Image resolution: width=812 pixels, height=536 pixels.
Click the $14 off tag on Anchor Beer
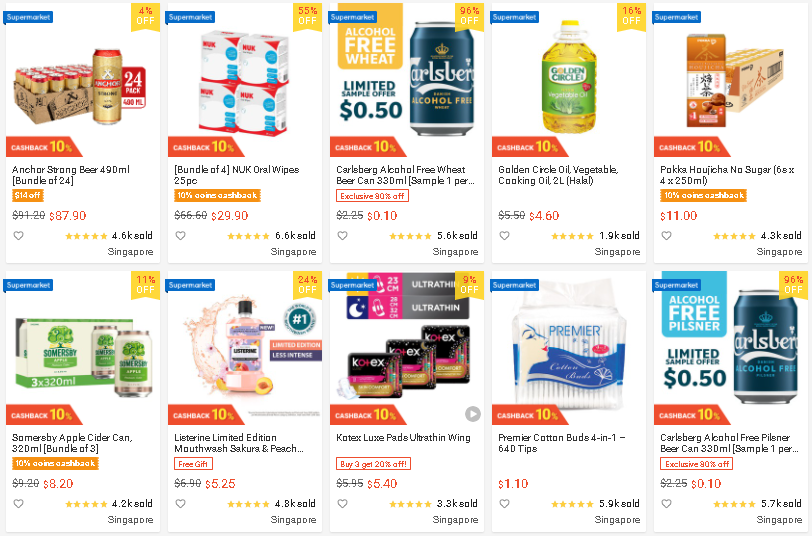coord(28,195)
